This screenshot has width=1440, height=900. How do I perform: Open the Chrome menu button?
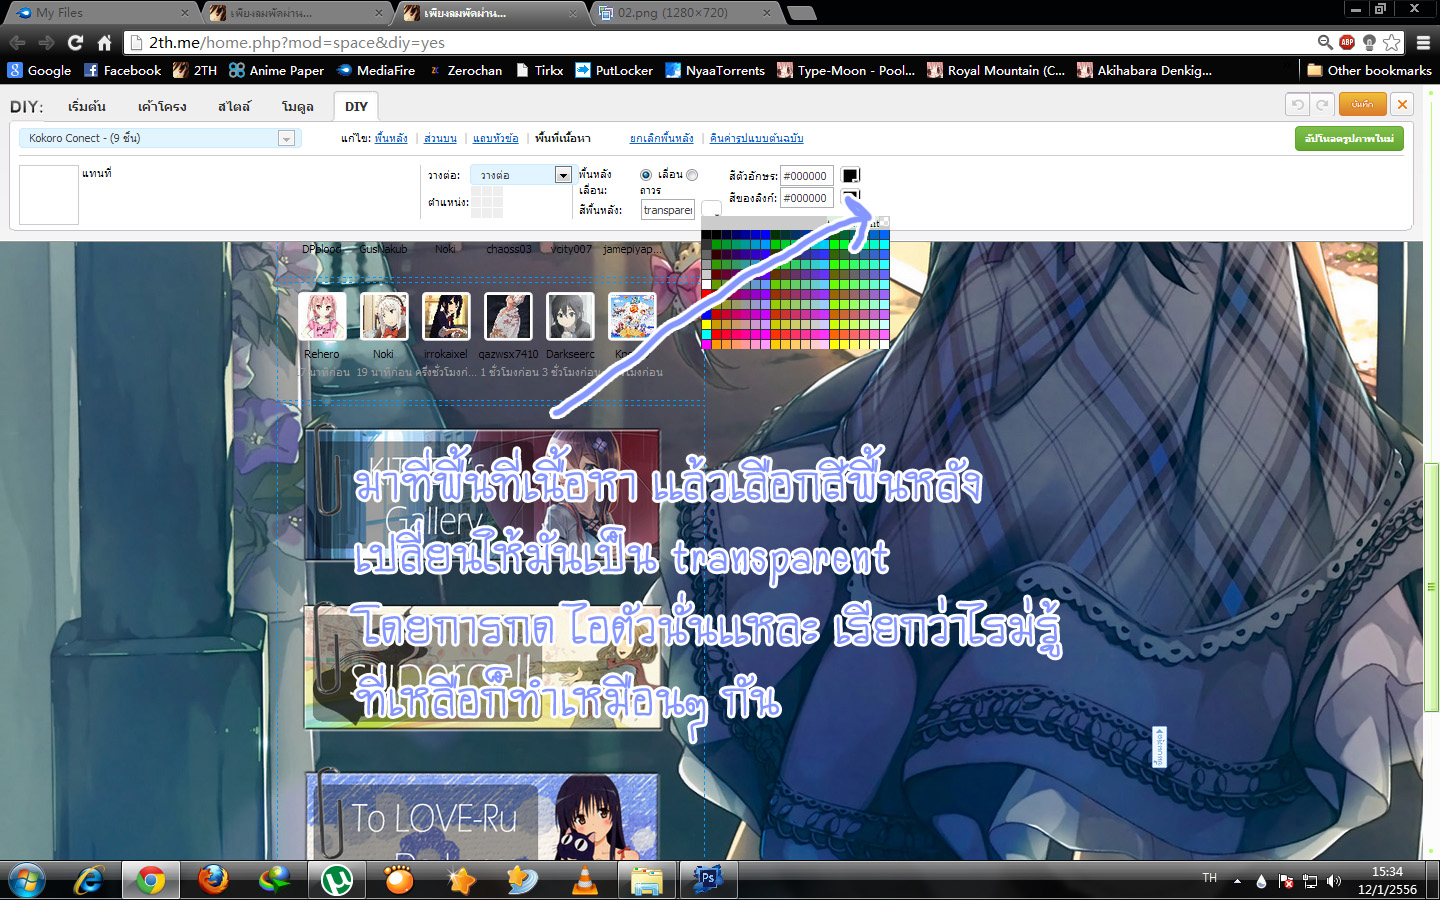pos(1423,43)
